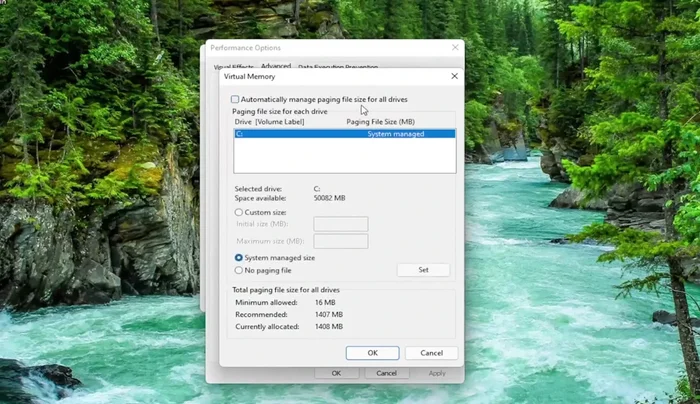Enable automatically manage paging file size checkbox
Viewport: 700px width, 404px height.
tap(236, 100)
